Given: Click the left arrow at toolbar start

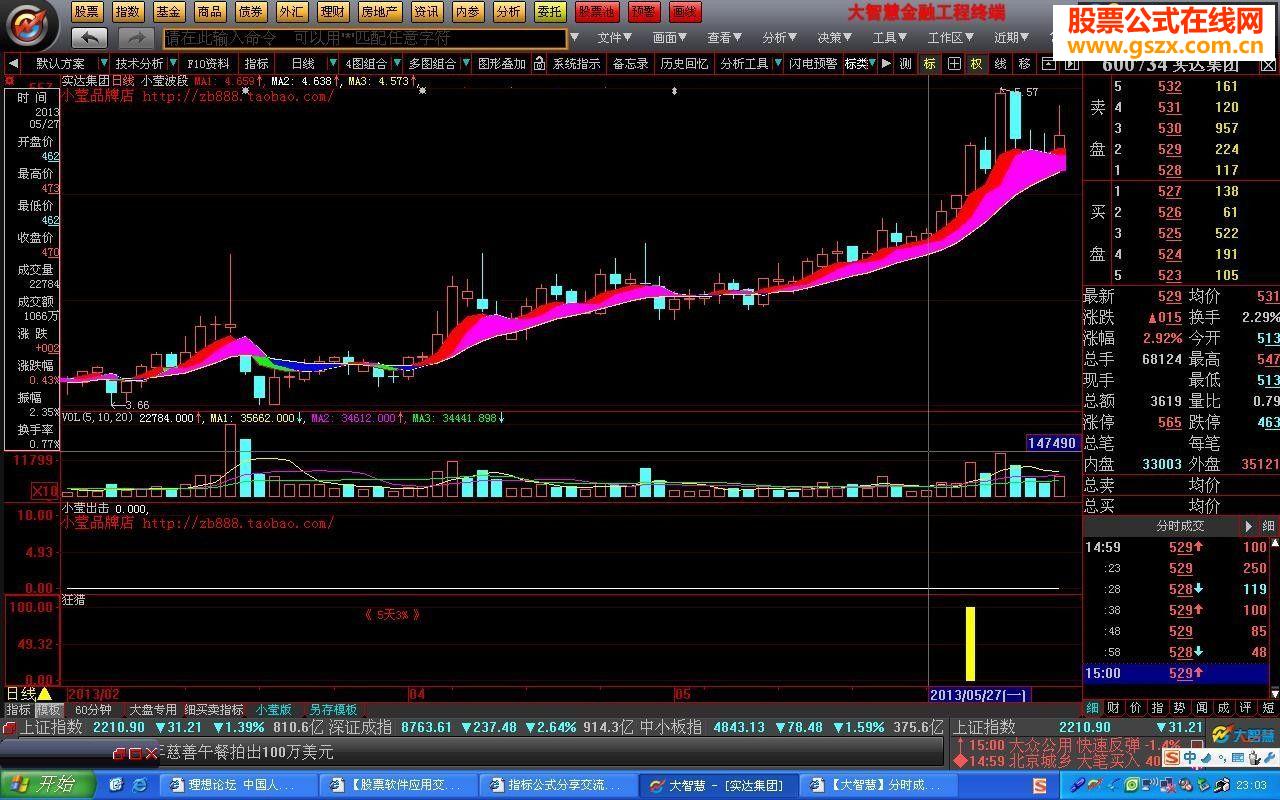Looking at the screenshot, I should 13,63.
